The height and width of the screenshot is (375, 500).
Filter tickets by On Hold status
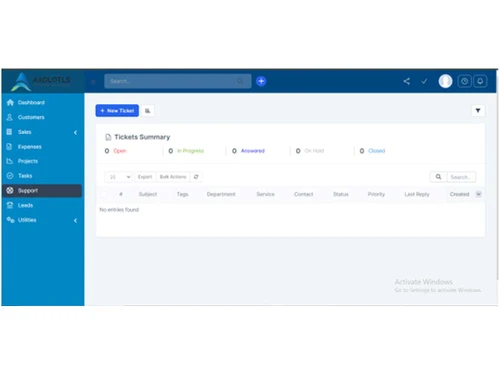314,151
